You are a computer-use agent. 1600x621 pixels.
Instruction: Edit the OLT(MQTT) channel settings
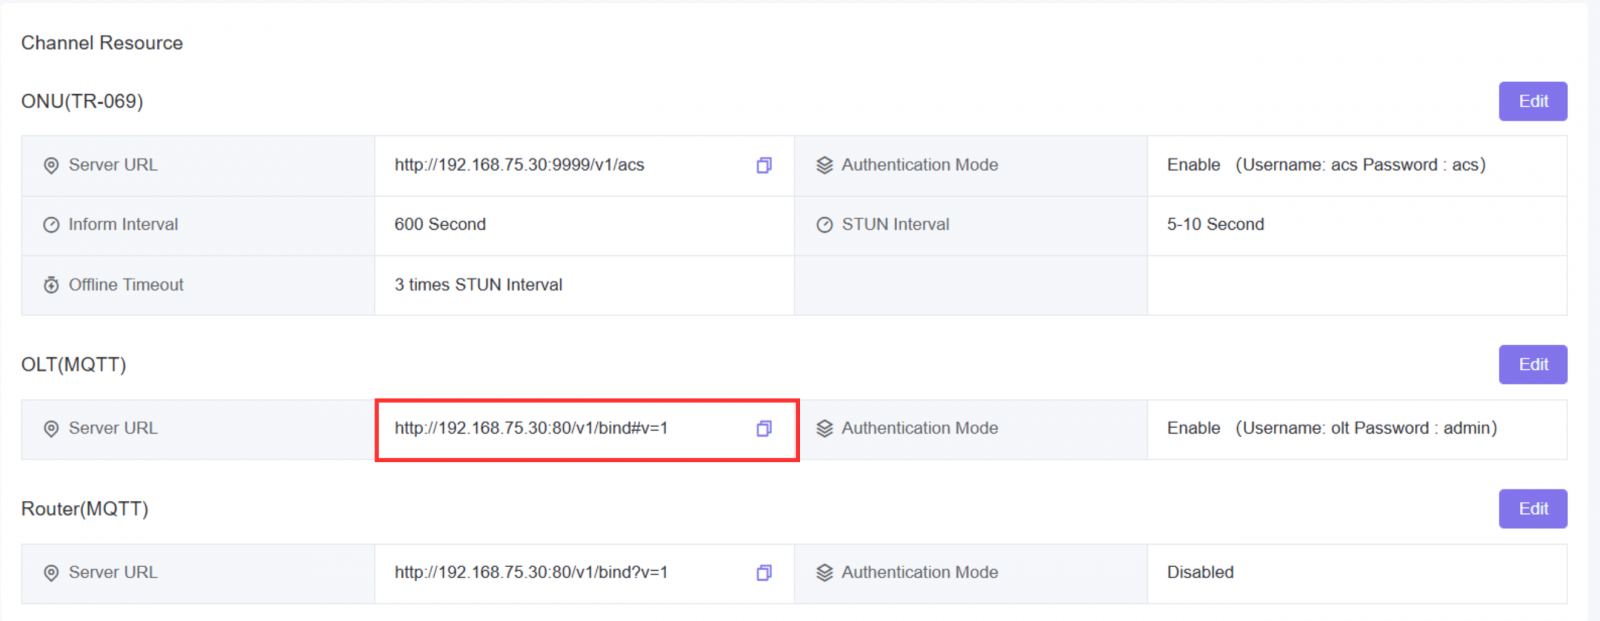click(1532, 364)
